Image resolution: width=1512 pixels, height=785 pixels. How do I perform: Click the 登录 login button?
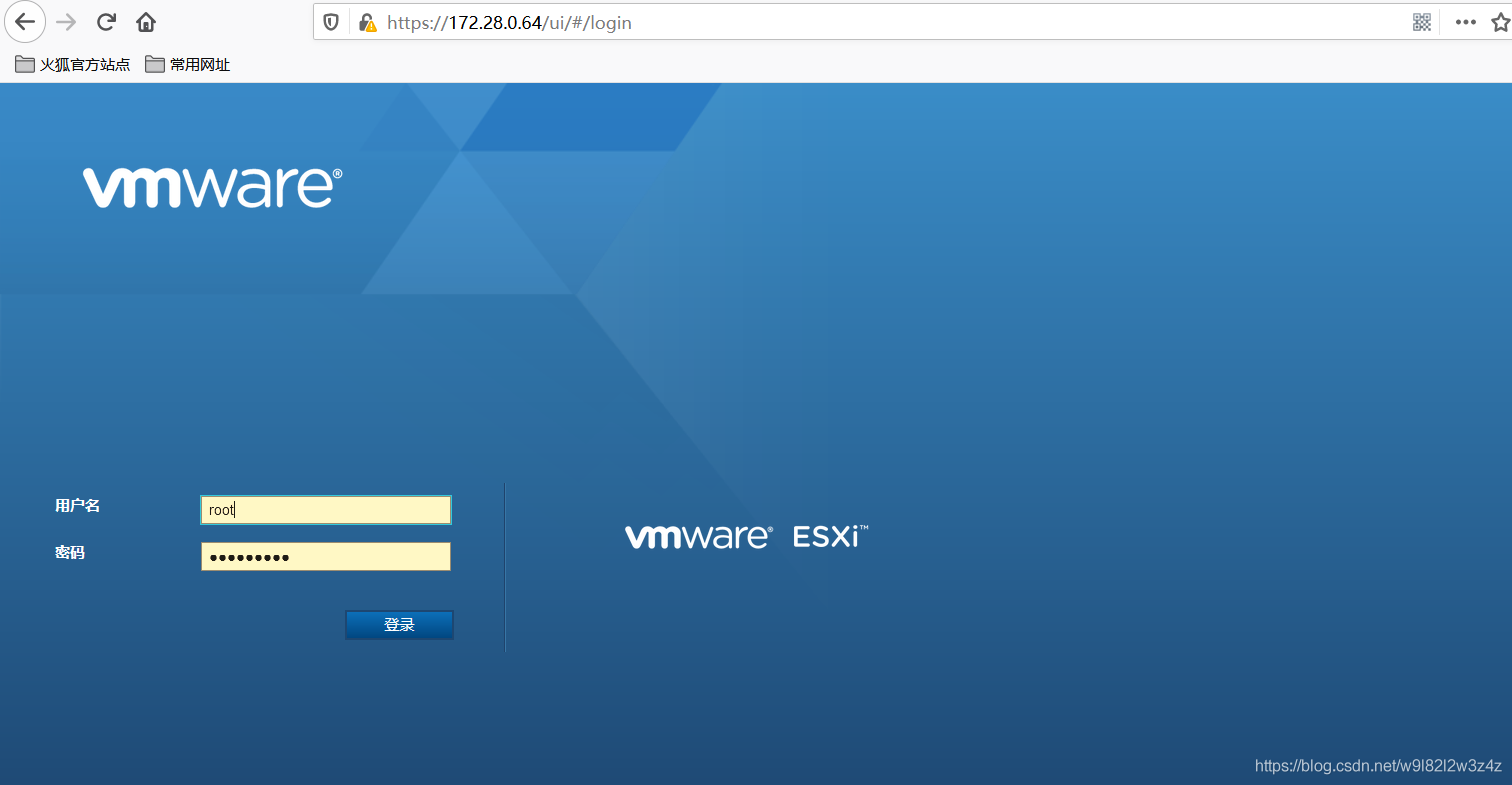click(x=399, y=625)
